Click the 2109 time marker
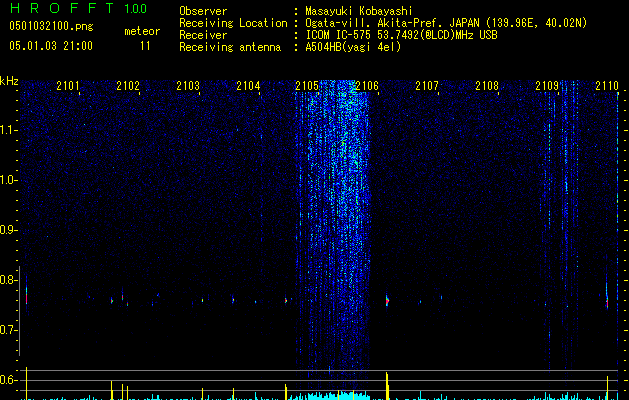 (547, 85)
